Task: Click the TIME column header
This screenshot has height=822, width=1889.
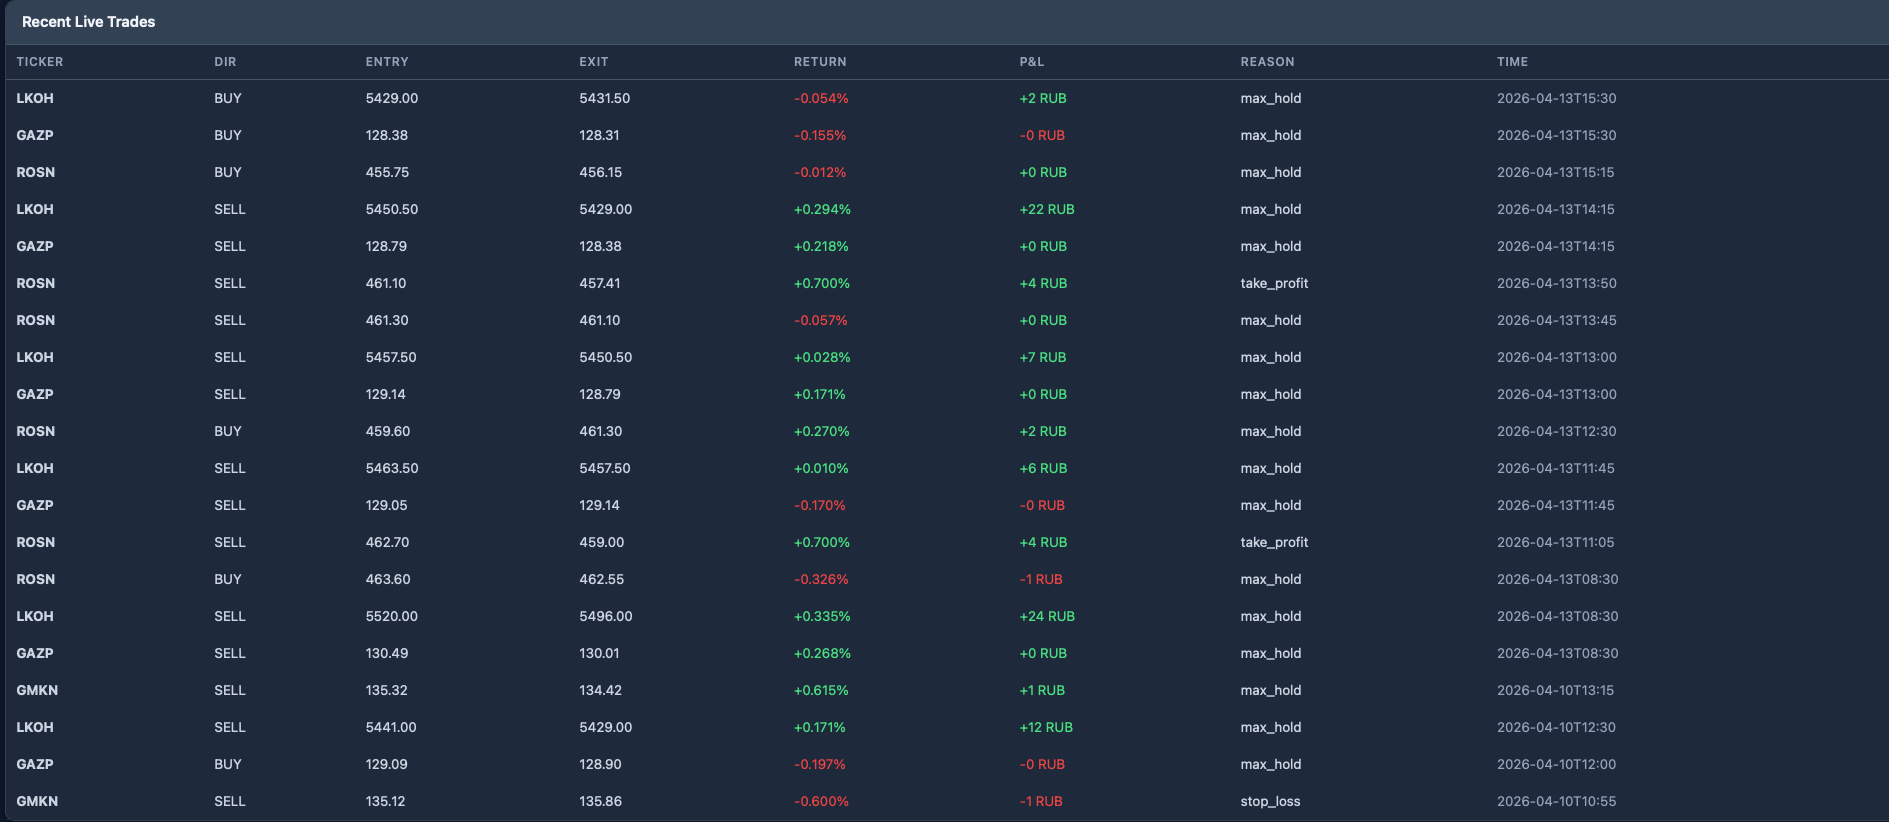Action: (1512, 62)
